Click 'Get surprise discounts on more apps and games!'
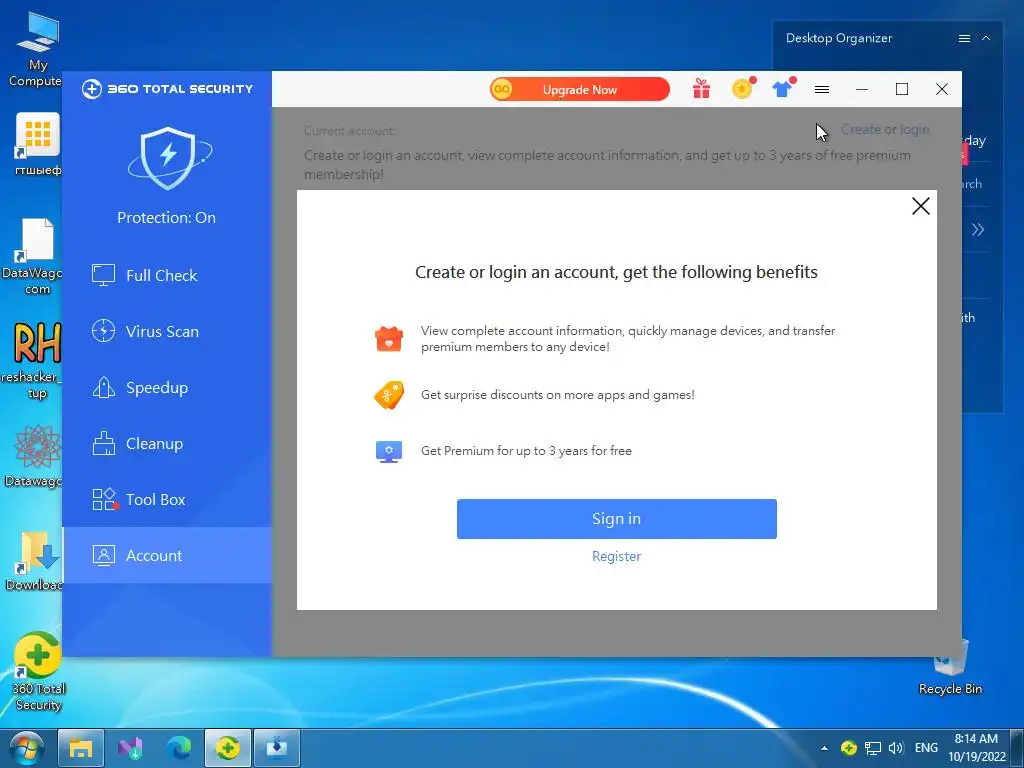1024x768 pixels. pos(558,394)
